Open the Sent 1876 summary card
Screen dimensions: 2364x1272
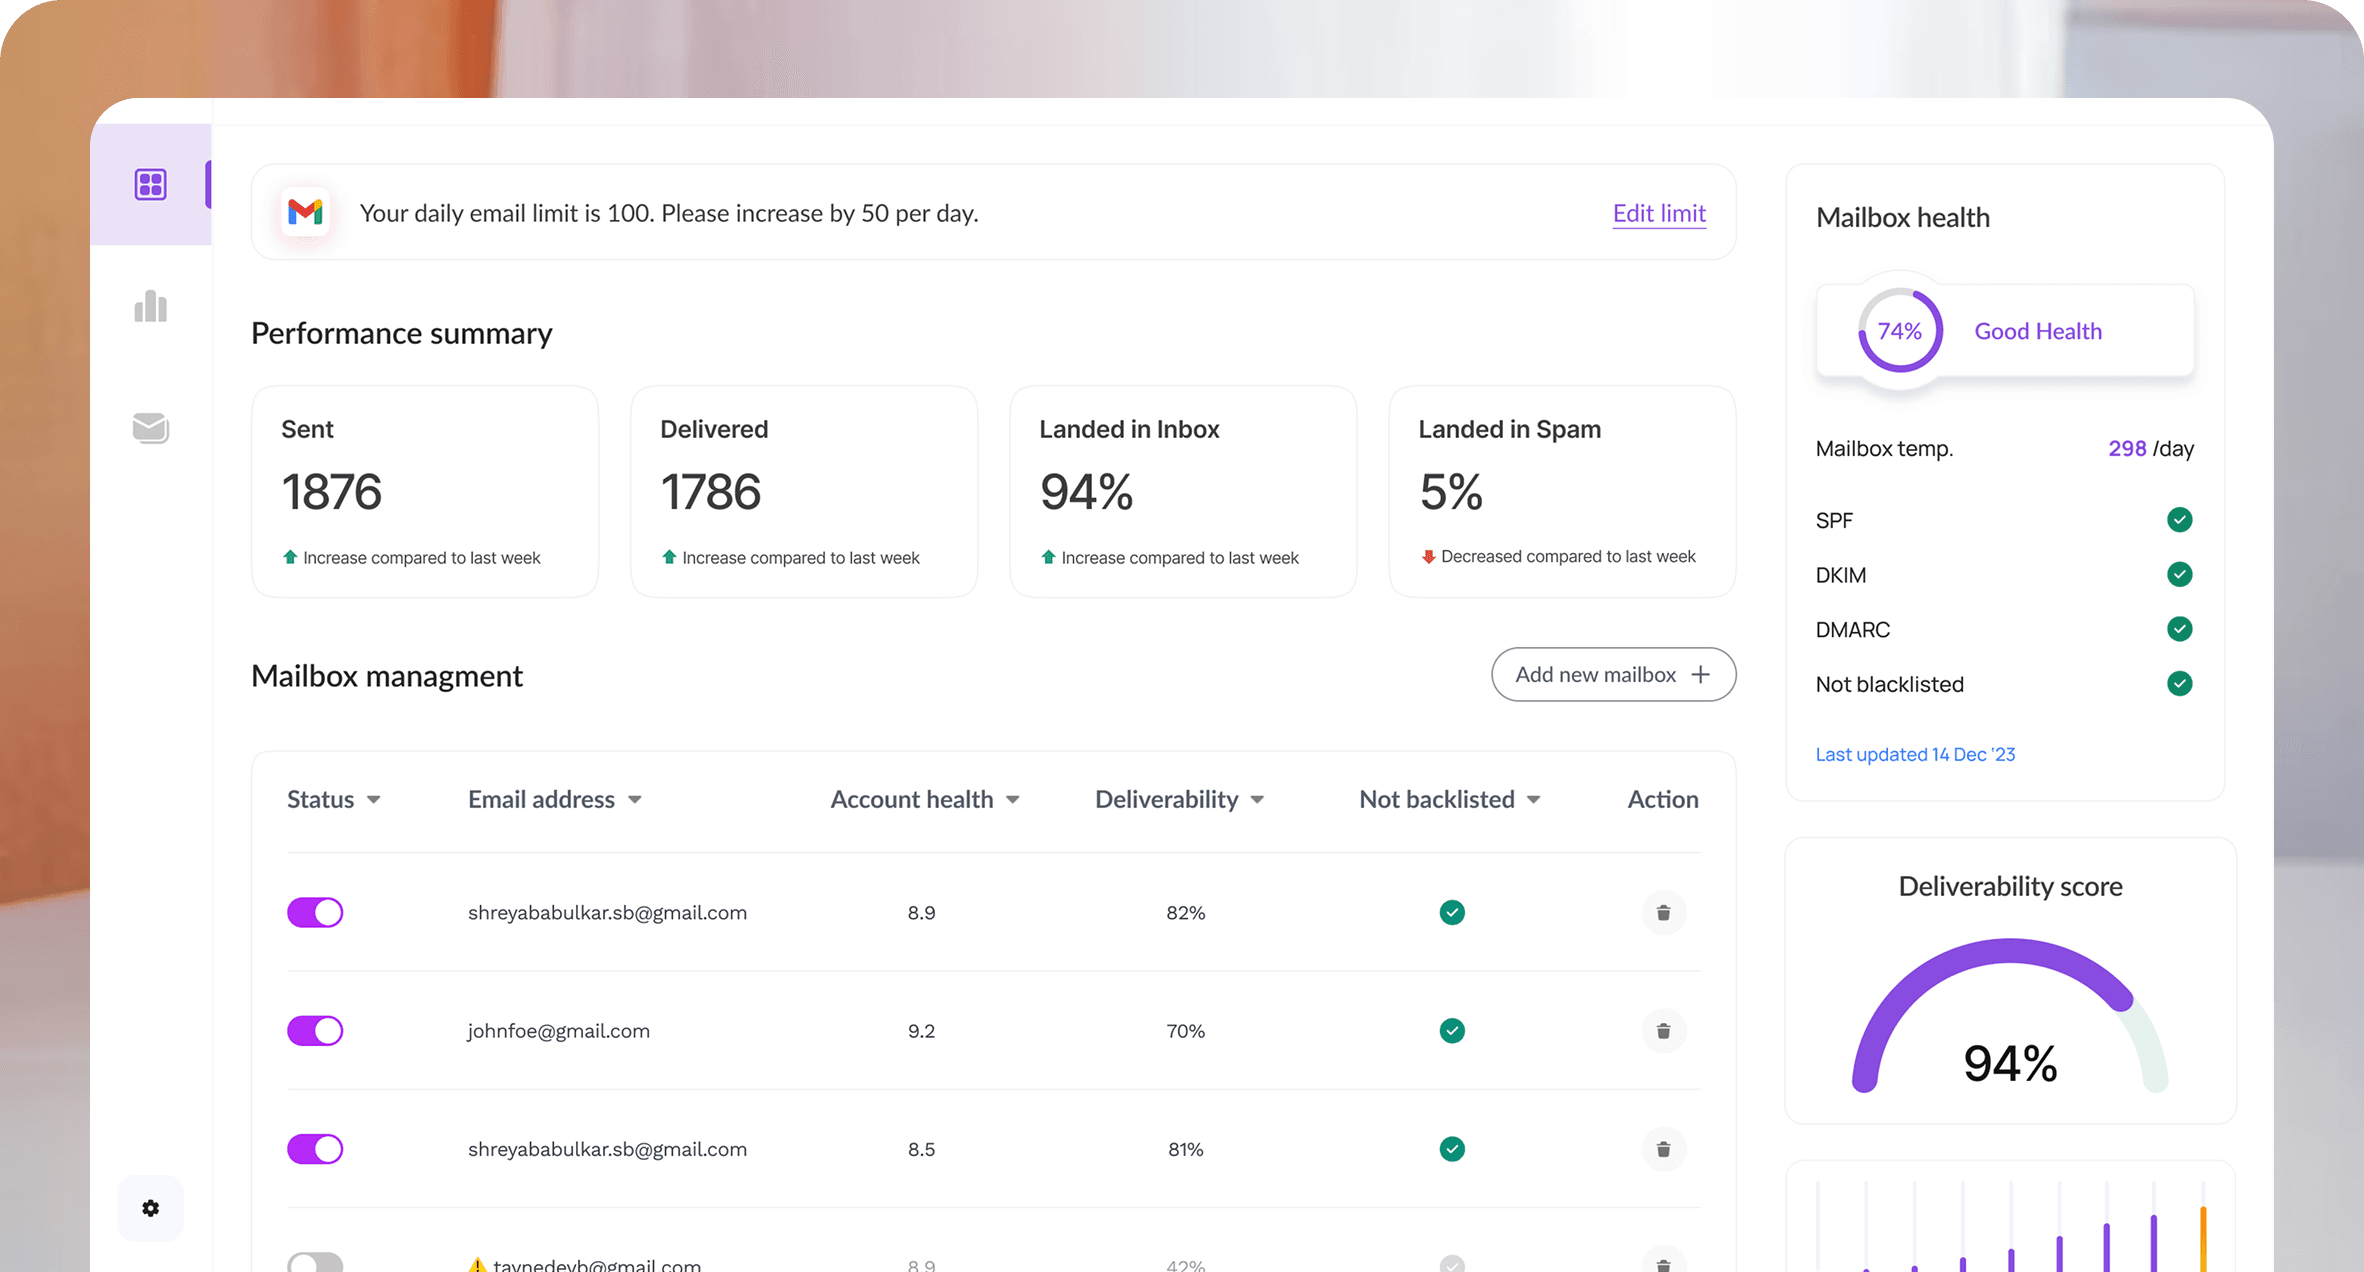tap(425, 492)
